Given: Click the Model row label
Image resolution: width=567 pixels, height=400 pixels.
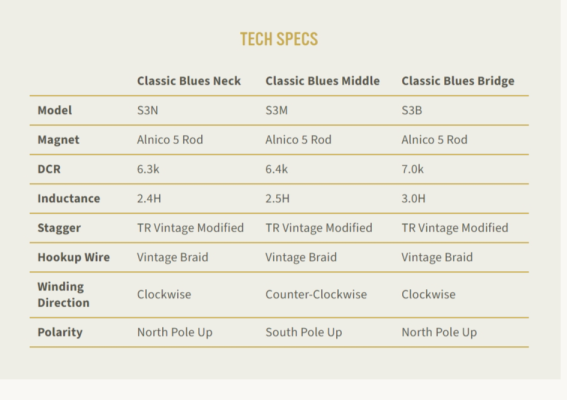Looking at the screenshot, I should tap(55, 110).
